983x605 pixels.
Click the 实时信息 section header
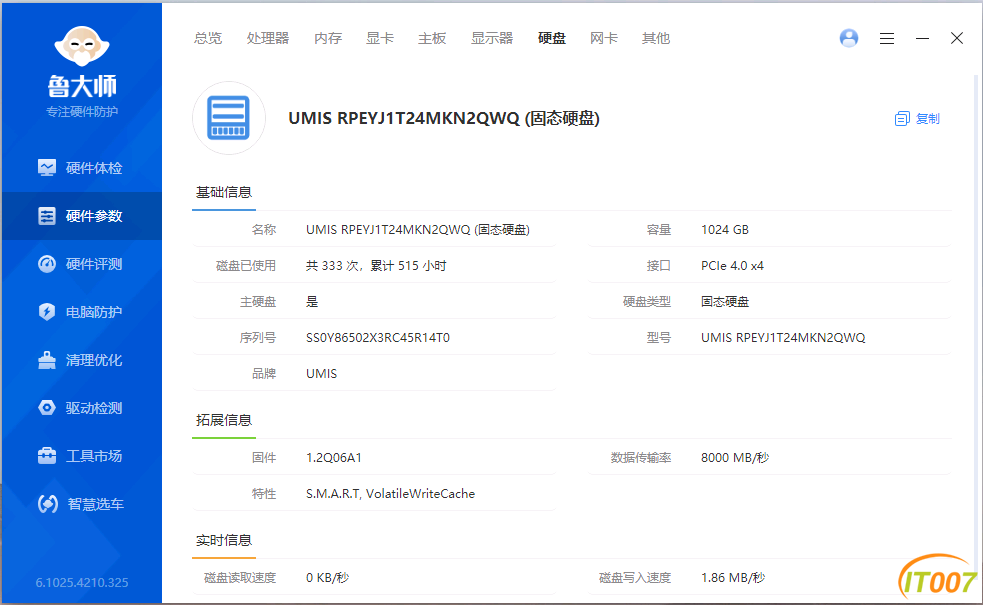point(224,540)
